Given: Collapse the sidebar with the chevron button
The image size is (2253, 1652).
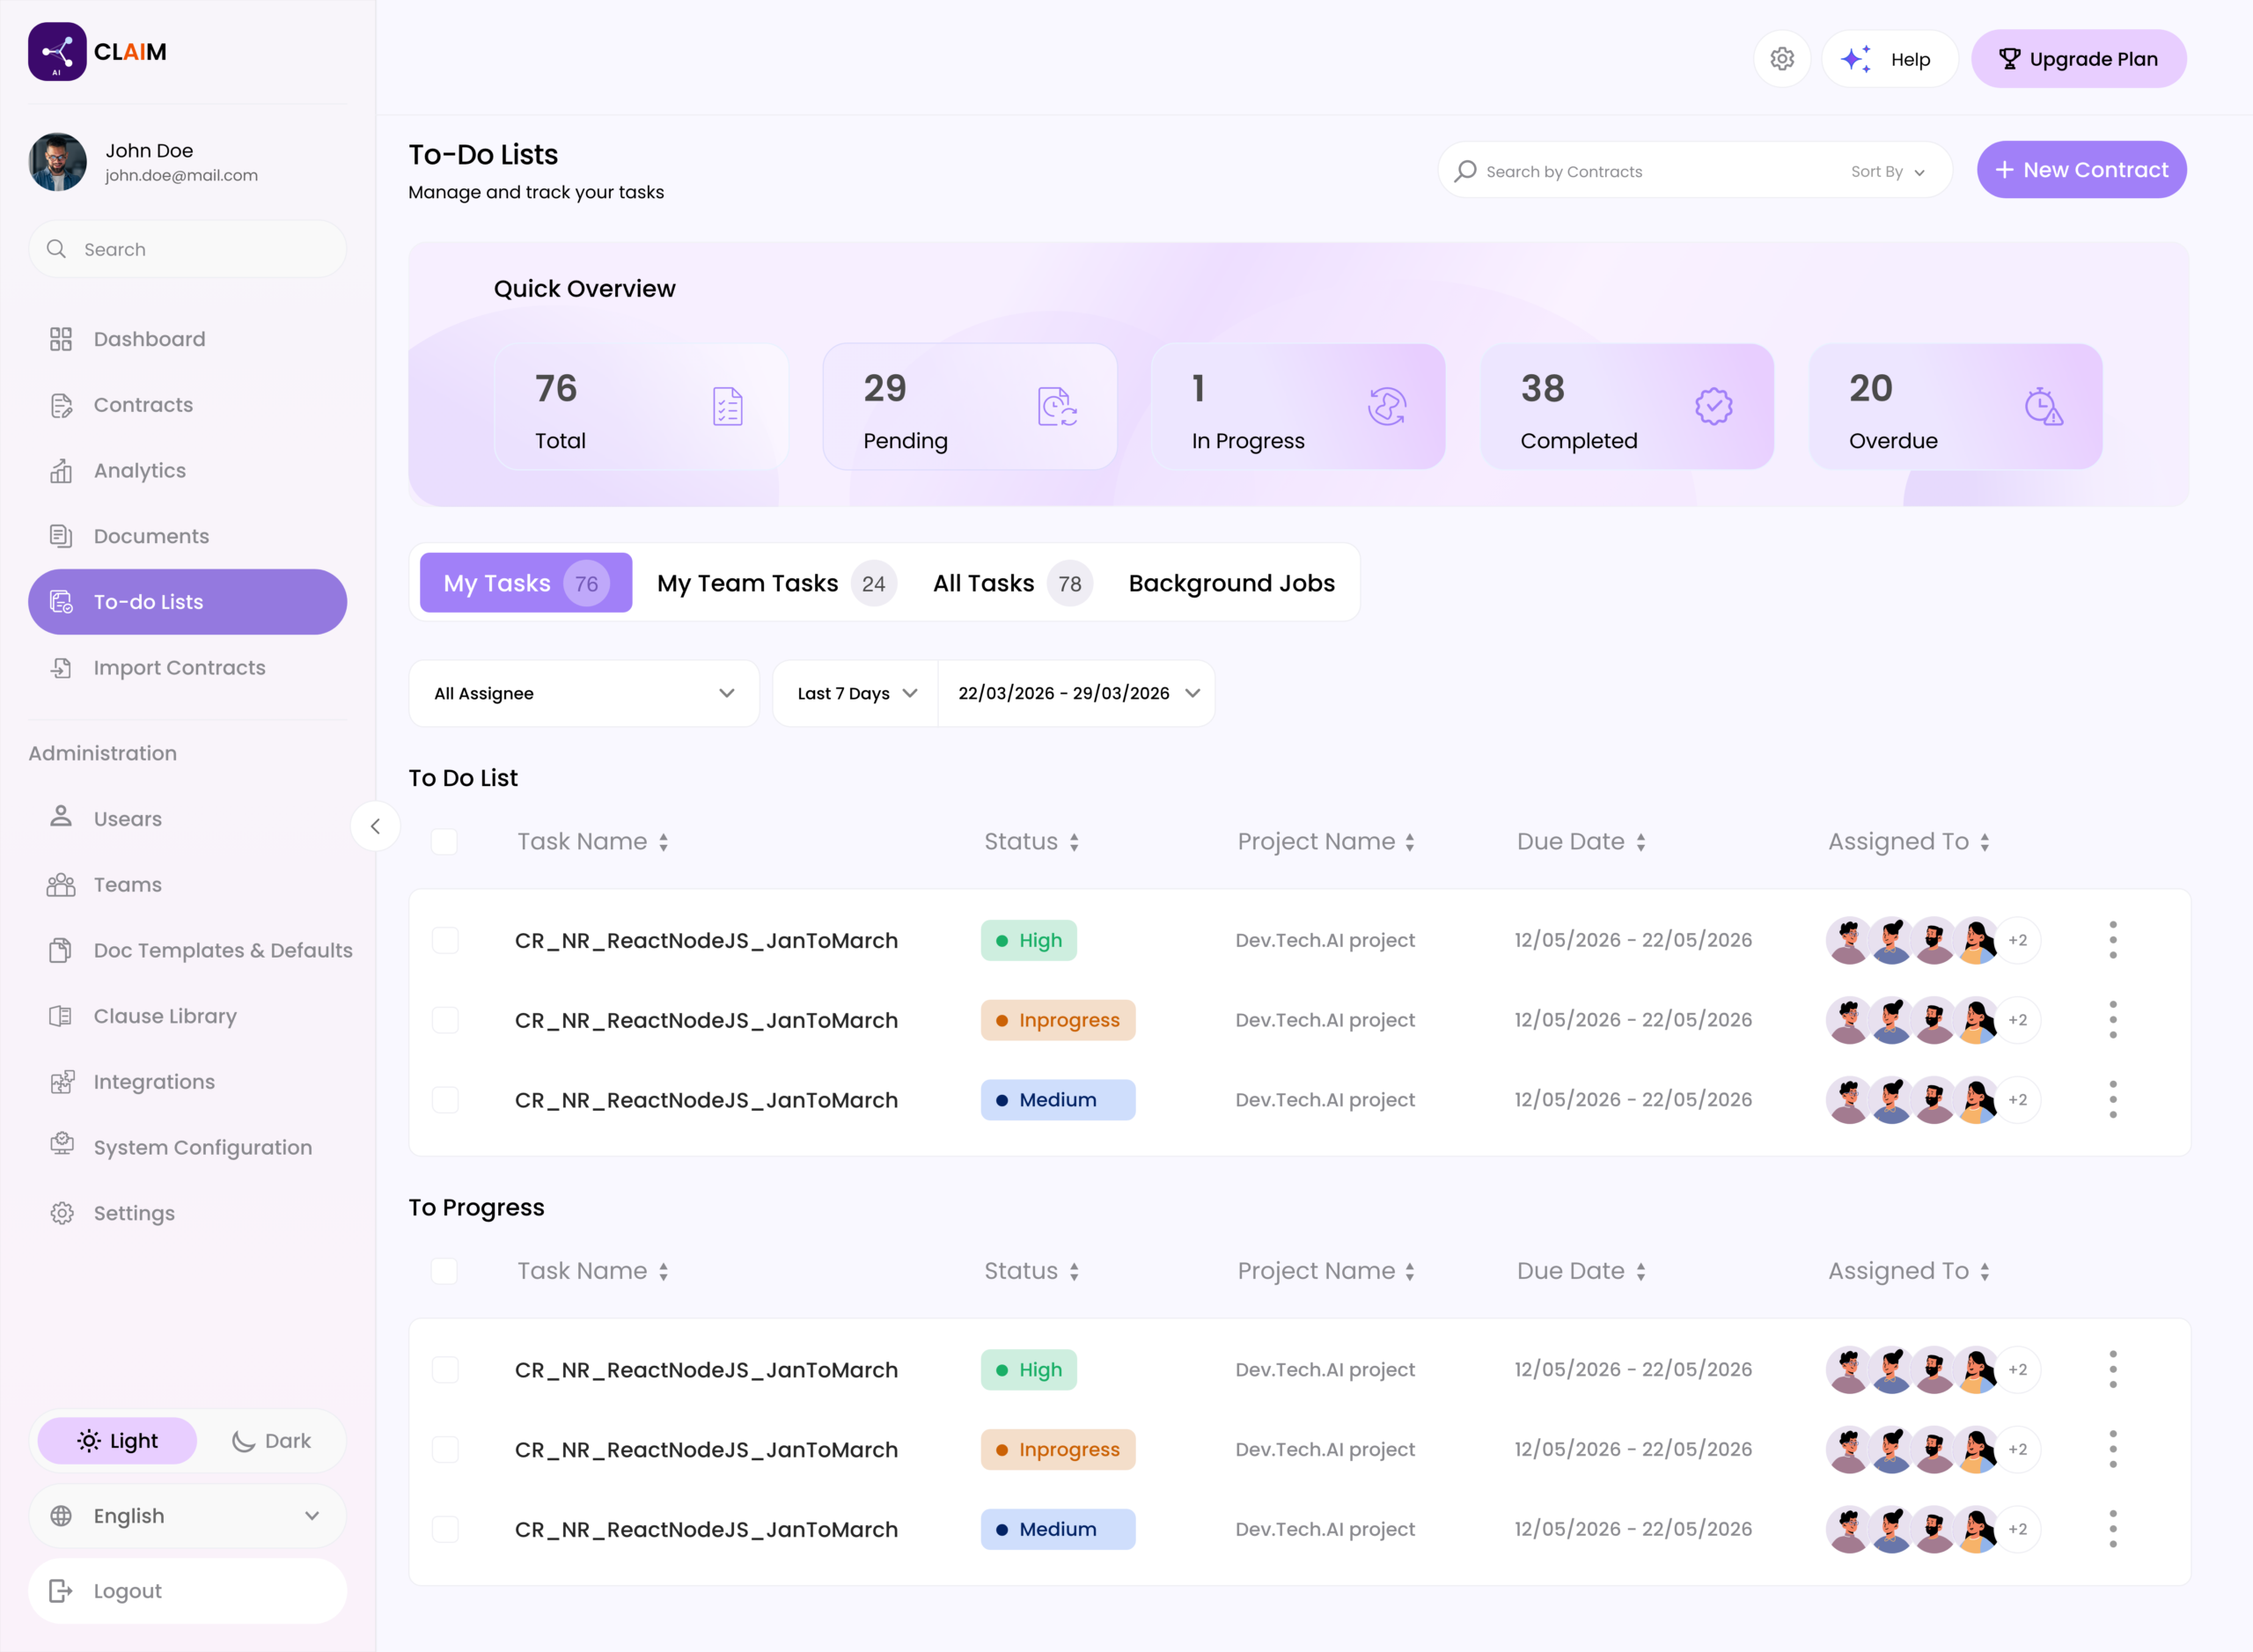Looking at the screenshot, I should point(375,826).
